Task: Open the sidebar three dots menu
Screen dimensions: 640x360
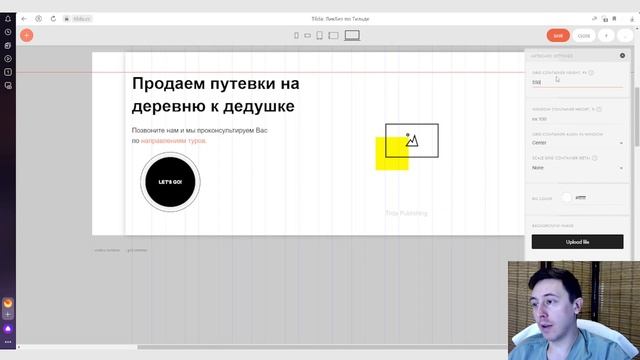Action: (x=8, y=342)
